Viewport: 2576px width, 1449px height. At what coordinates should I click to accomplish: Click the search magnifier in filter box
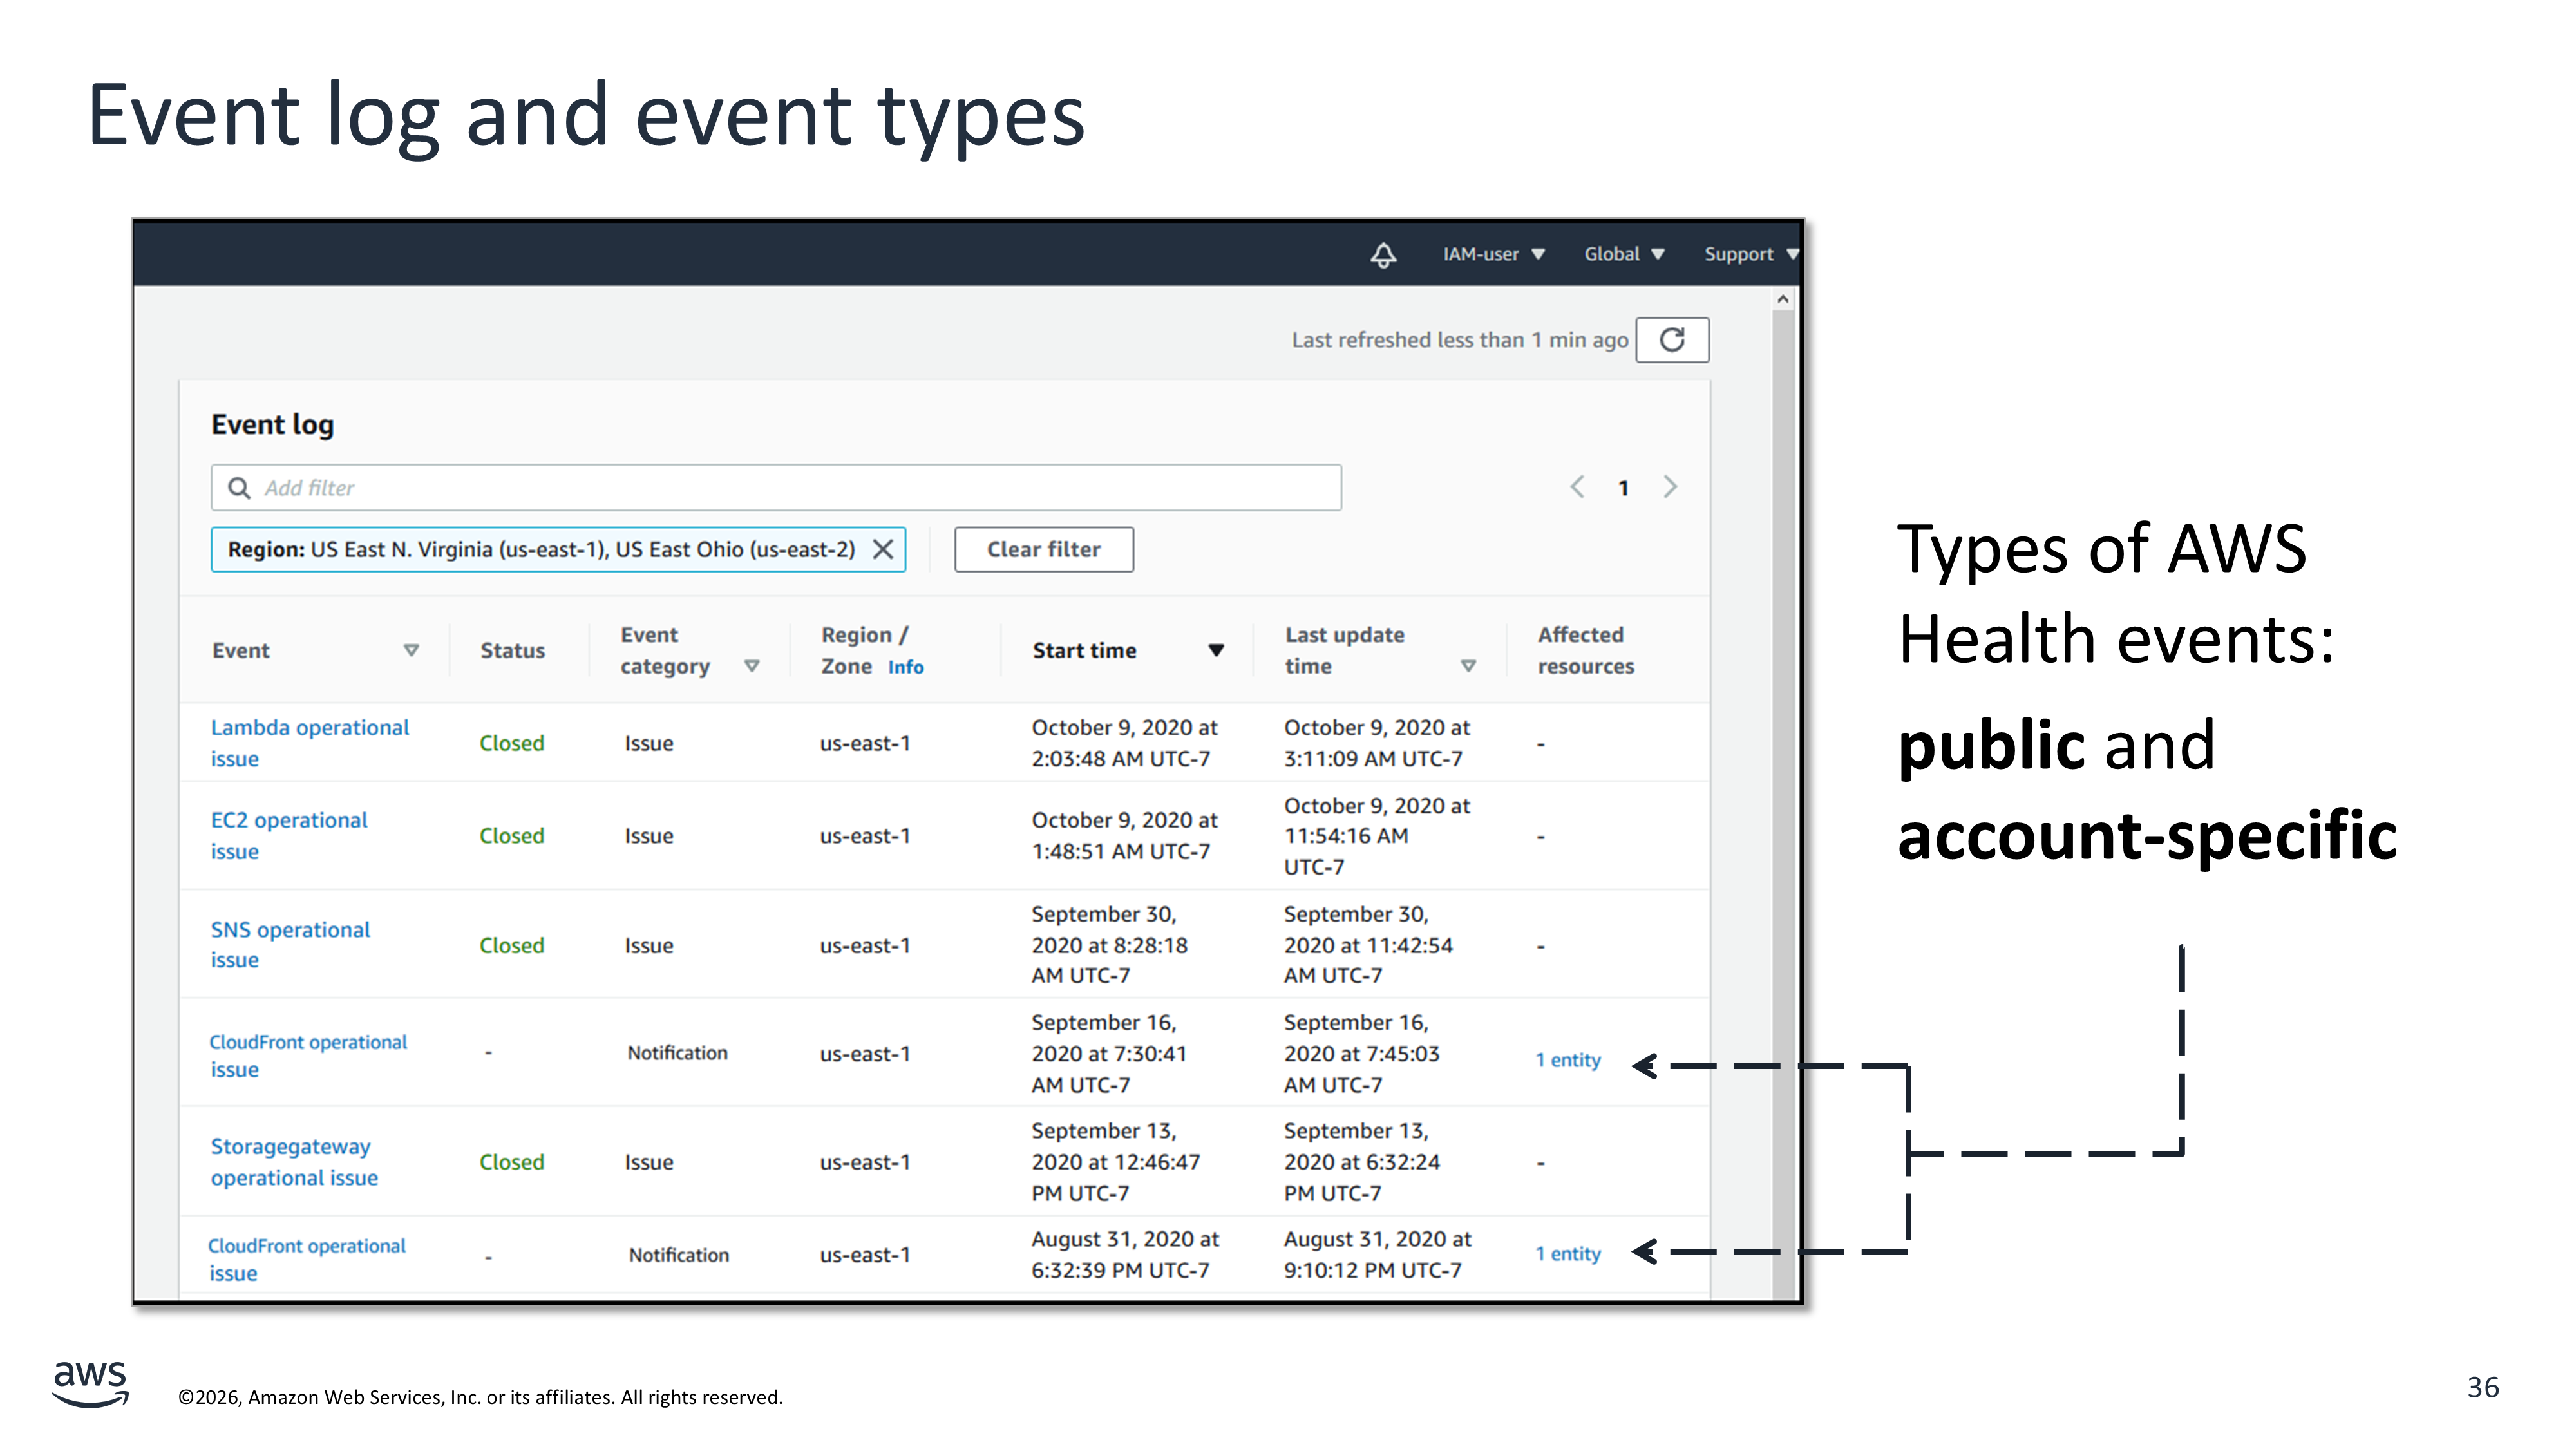[x=239, y=488]
